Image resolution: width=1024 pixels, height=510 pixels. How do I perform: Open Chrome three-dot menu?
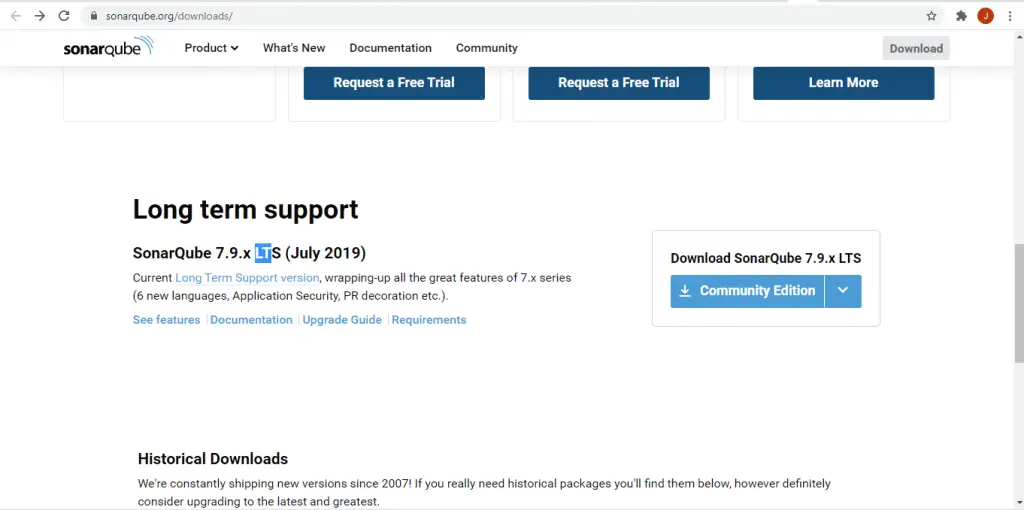(x=1010, y=16)
